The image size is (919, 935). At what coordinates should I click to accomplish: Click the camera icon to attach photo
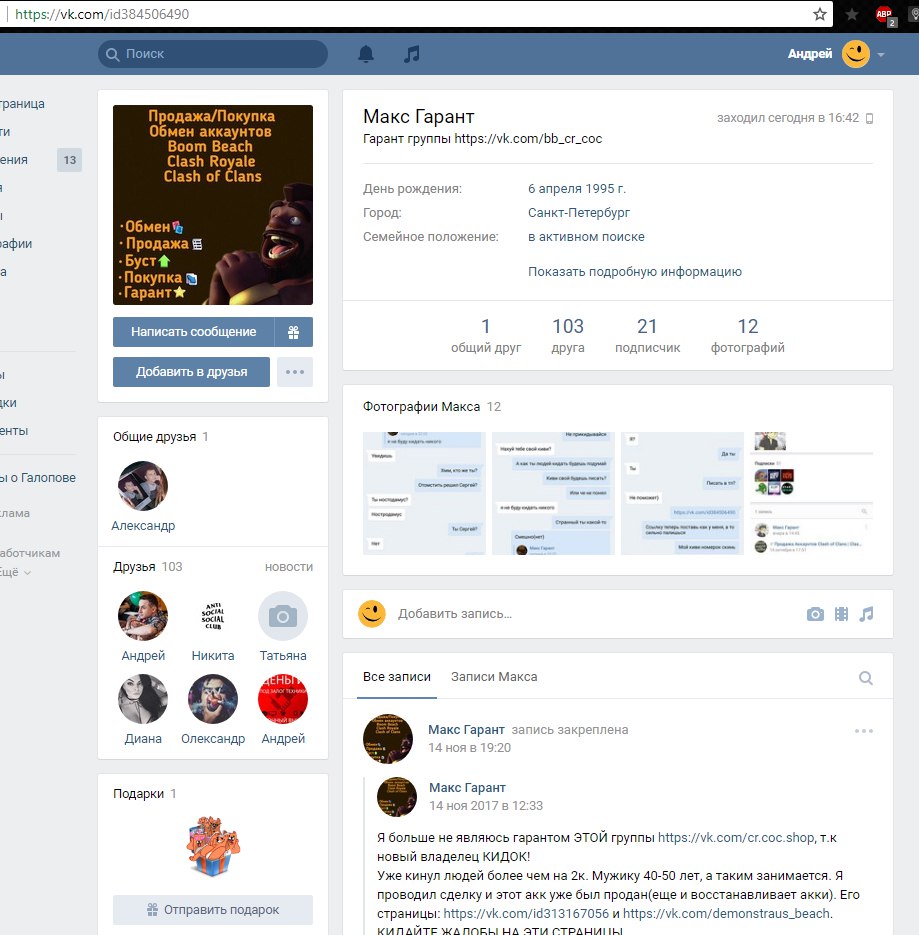coord(815,614)
